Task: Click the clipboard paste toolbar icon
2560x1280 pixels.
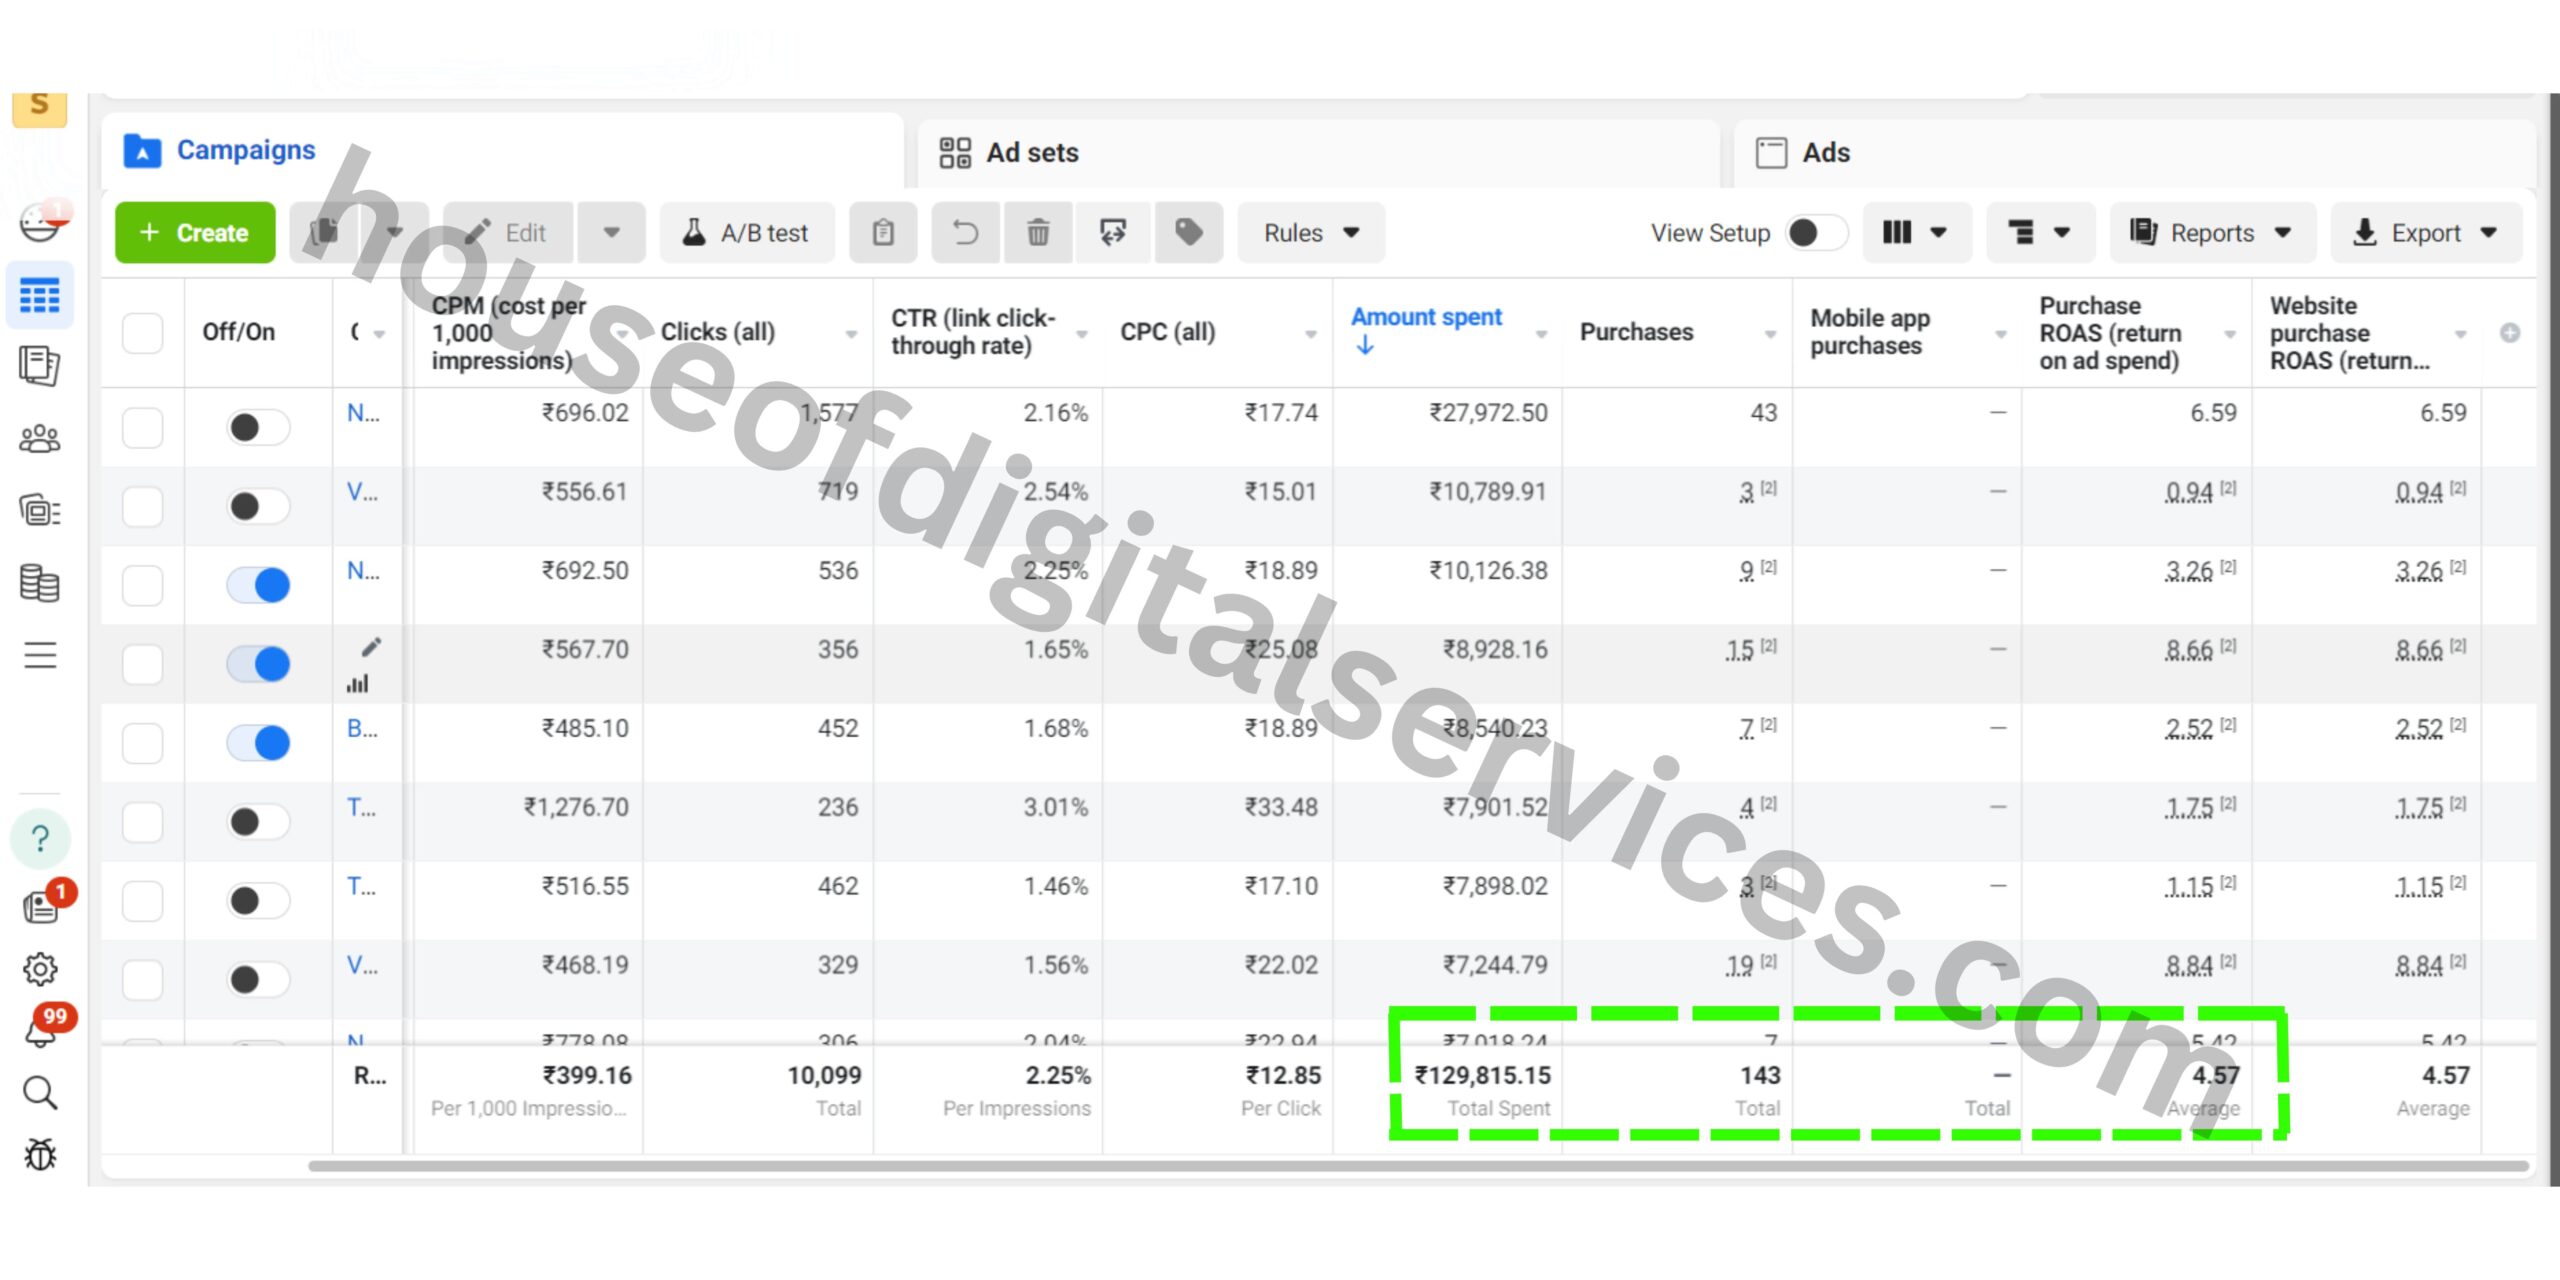Action: point(883,233)
